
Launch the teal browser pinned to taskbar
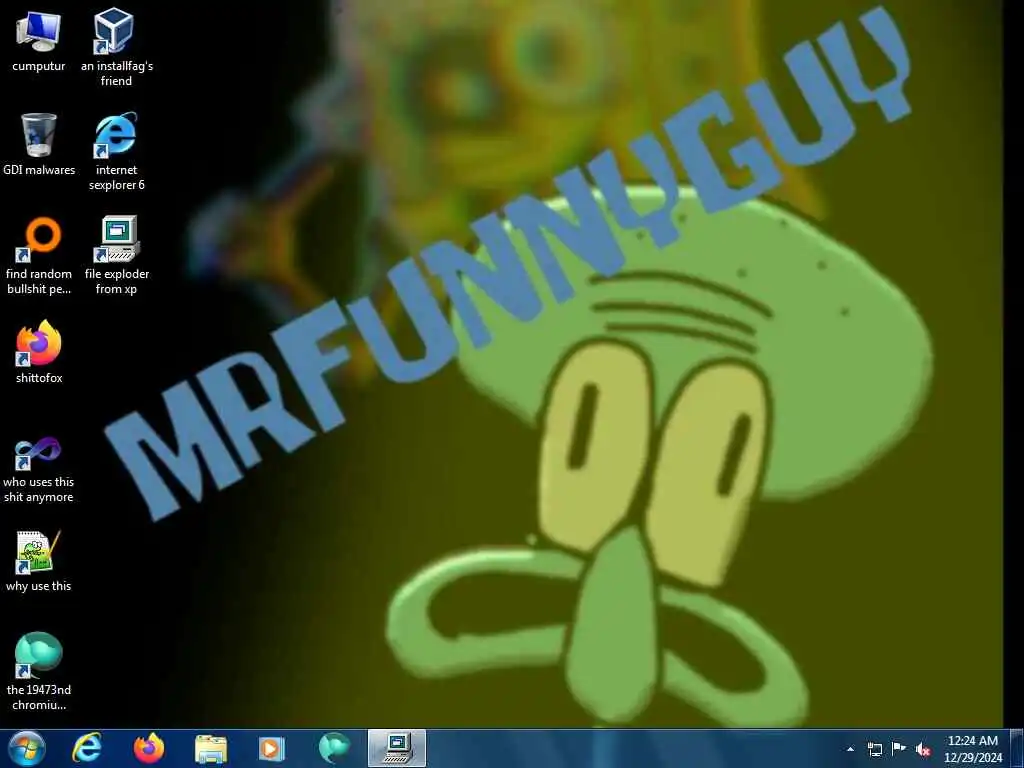pos(334,748)
